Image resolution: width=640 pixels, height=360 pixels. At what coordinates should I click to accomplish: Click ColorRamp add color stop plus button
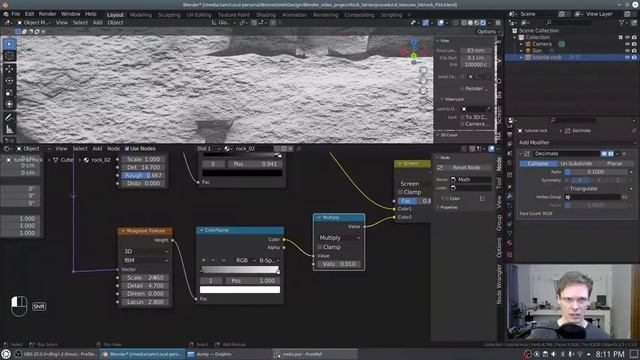click(204, 260)
